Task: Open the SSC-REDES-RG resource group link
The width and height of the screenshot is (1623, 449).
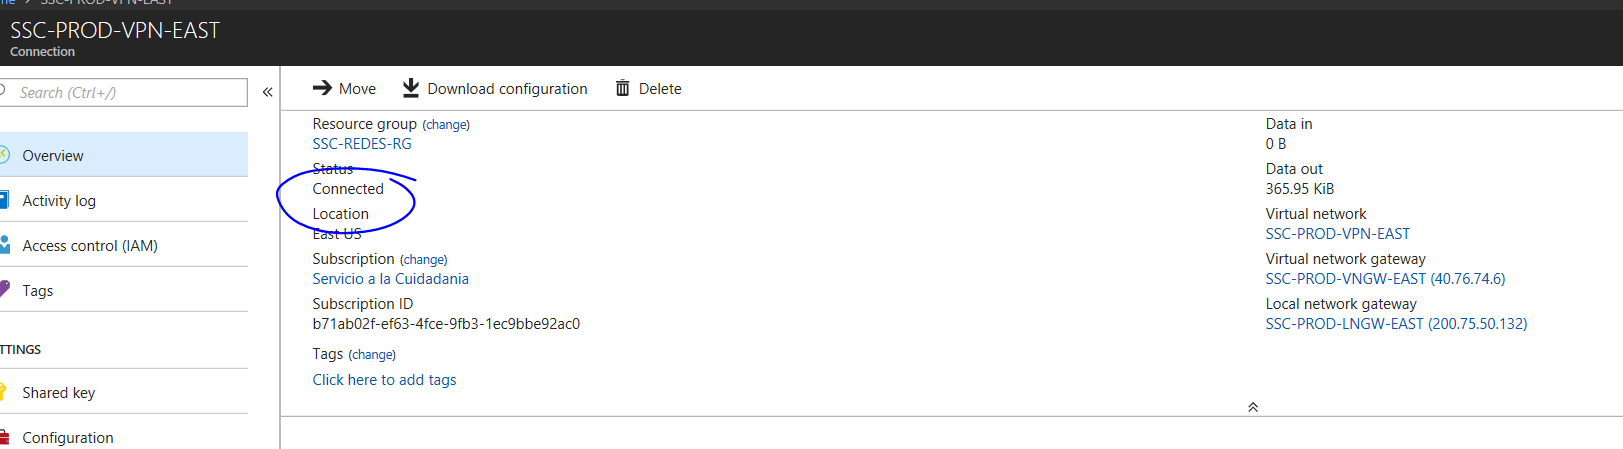Action: 362,144
